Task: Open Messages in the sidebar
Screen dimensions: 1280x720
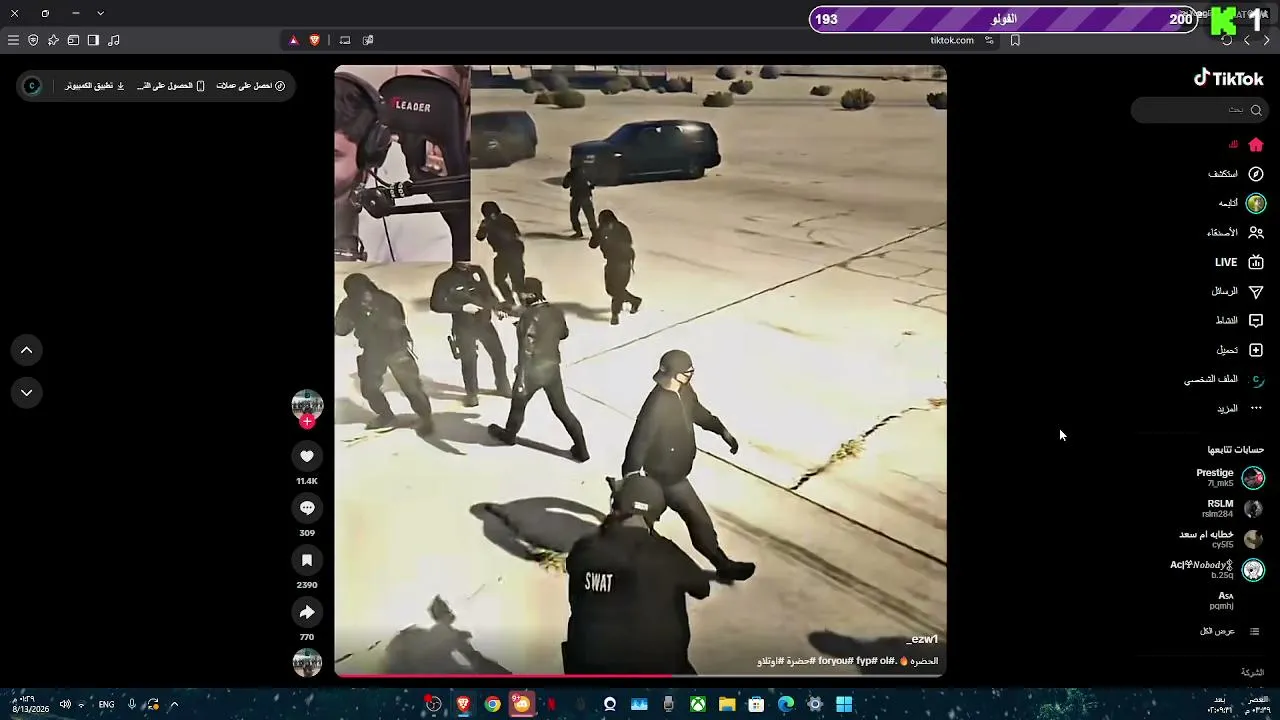Action: click(x=1237, y=291)
